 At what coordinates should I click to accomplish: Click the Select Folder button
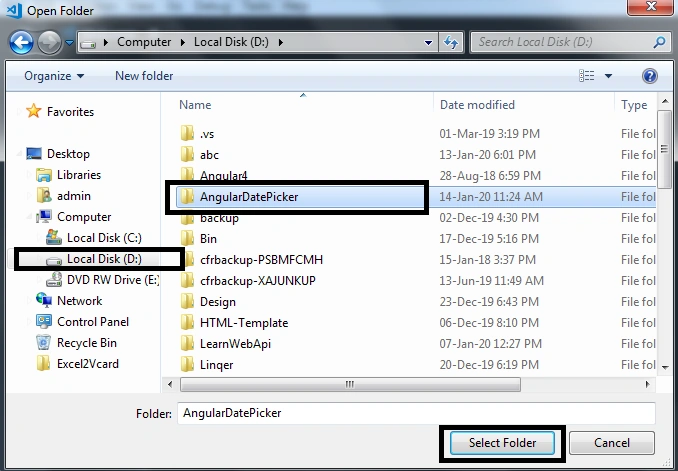502,443
